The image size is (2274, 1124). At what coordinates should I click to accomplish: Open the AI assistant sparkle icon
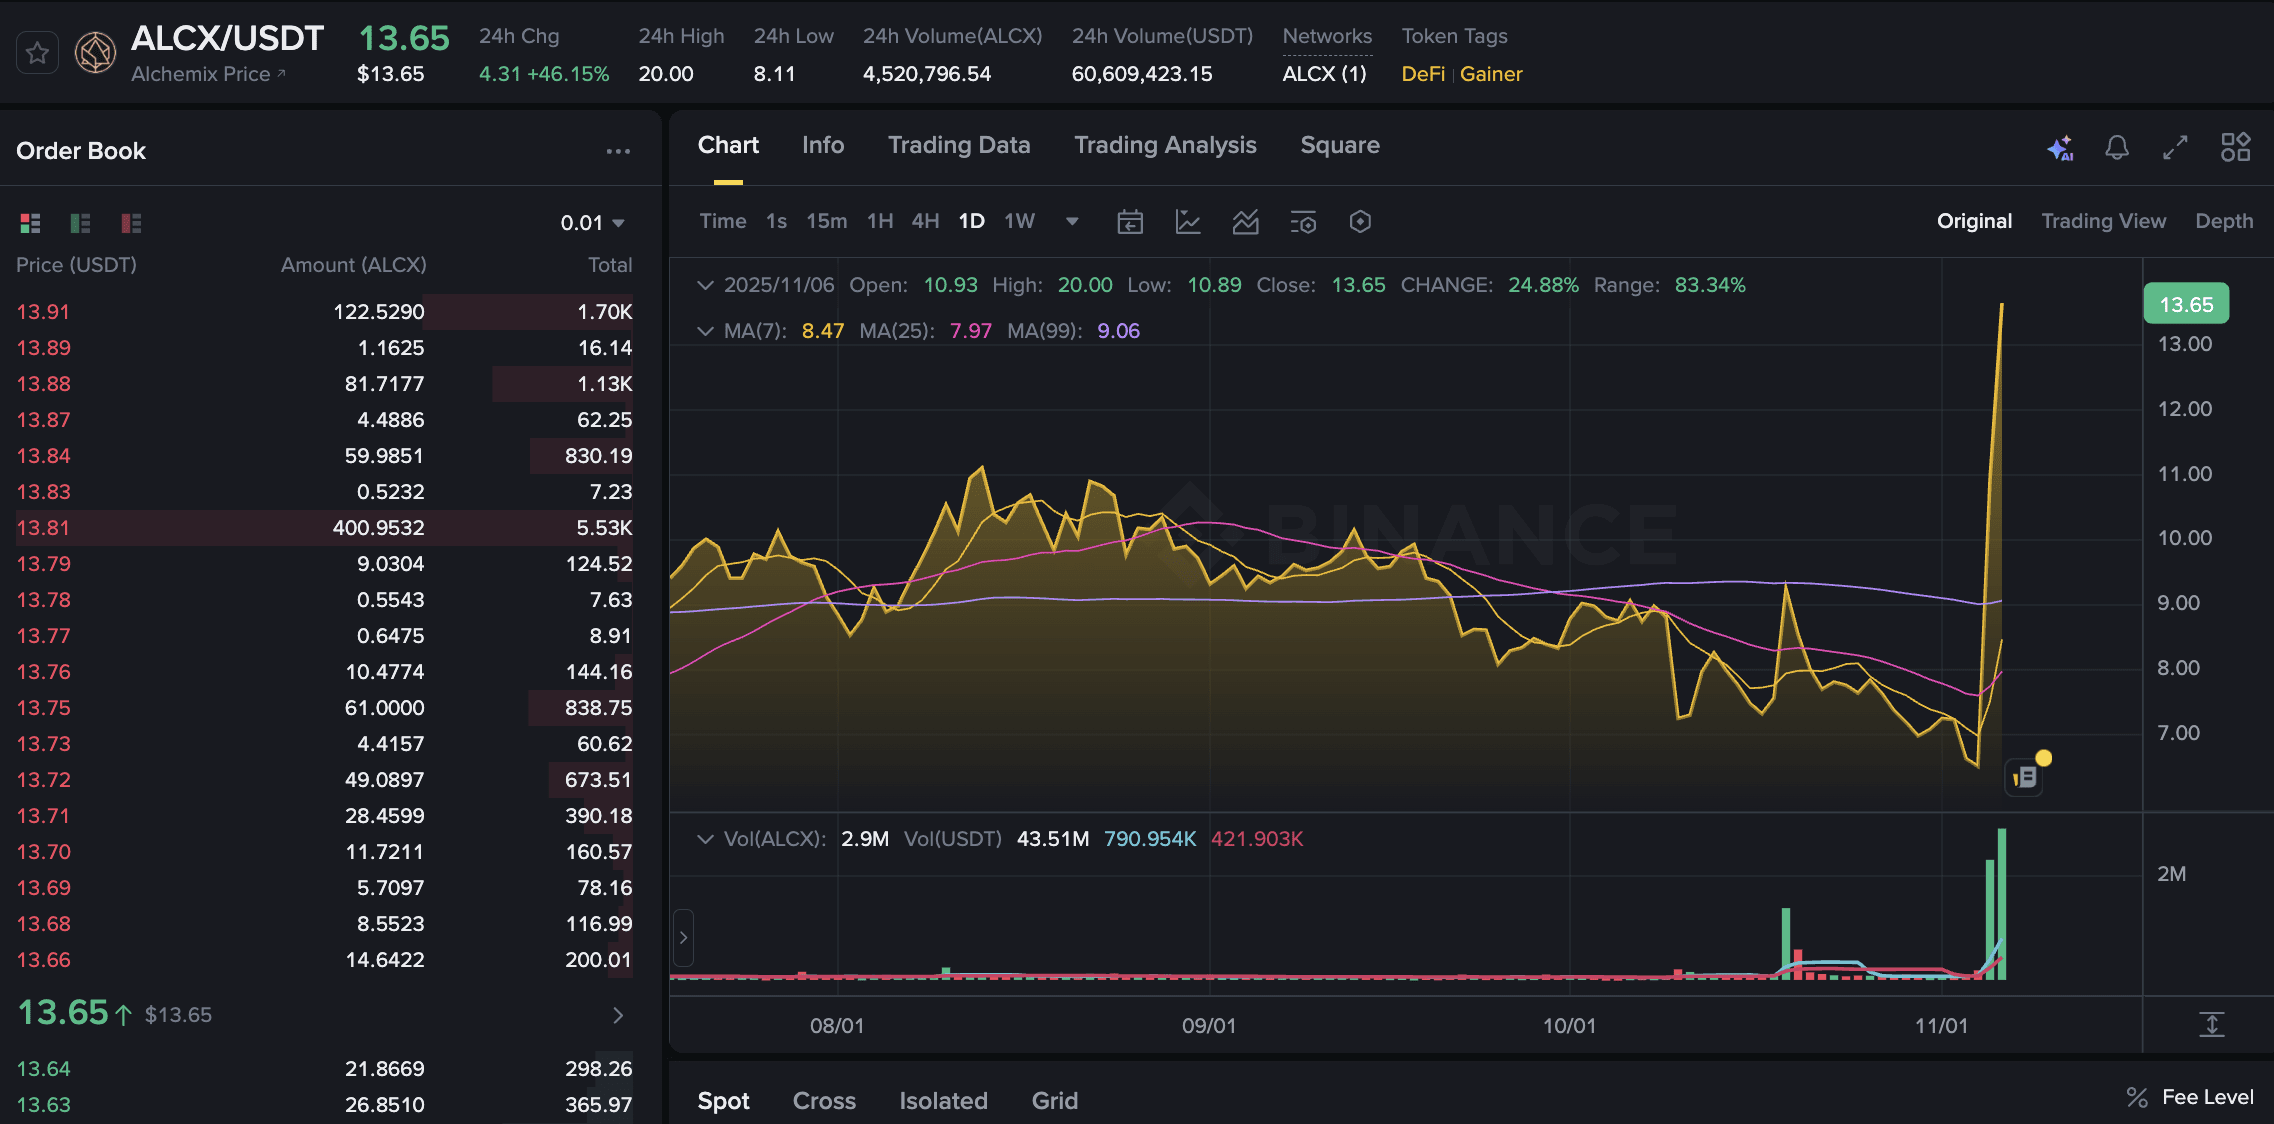click(x=2060, y=148)
